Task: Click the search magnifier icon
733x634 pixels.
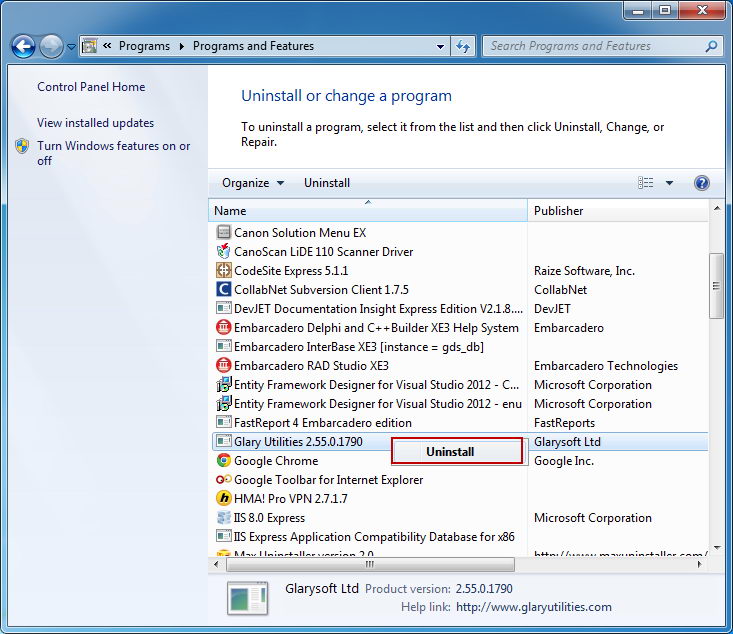Action: pos(711,46)
